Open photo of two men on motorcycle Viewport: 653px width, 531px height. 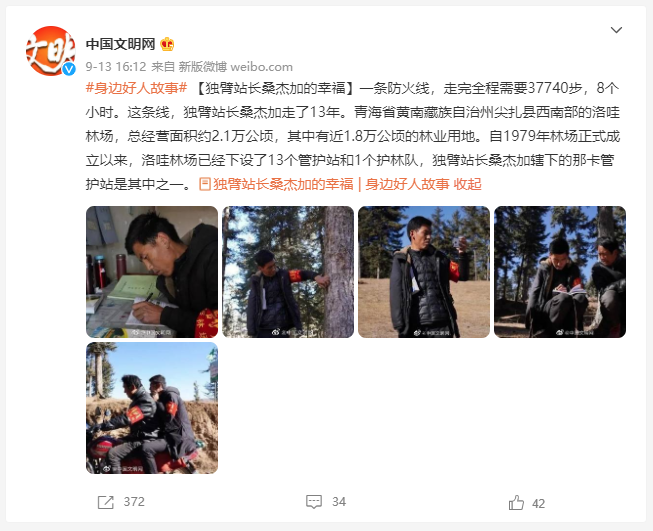click(152, 408)
